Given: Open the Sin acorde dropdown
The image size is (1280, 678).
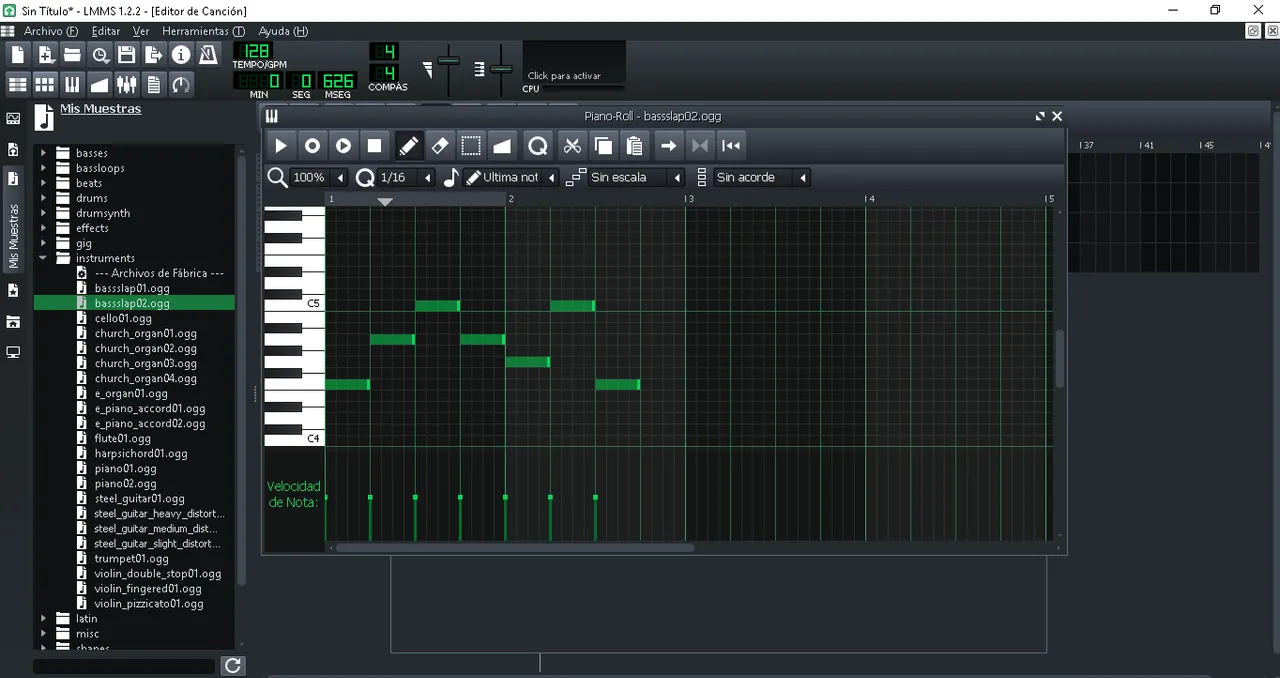Looking at the screenshot, I should 762,177.
